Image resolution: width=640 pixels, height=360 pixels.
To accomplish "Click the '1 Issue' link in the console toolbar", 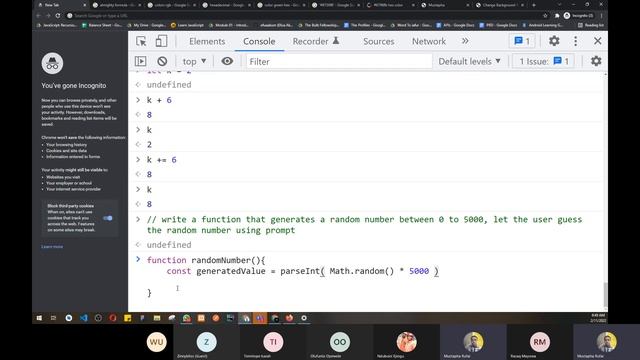I will point(544,61).
